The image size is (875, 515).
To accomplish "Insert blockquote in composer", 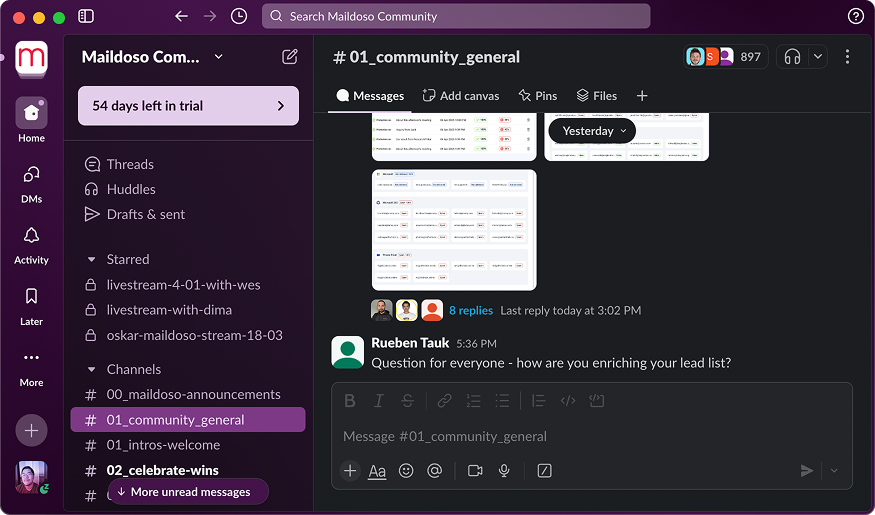I will pyautogui.click(x=539, y=401).
